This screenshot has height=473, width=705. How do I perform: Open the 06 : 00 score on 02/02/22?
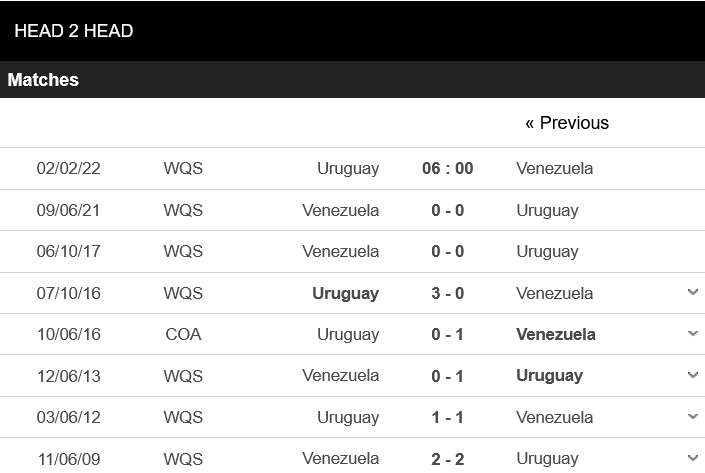pyautogui.click(x=447, y=168)
